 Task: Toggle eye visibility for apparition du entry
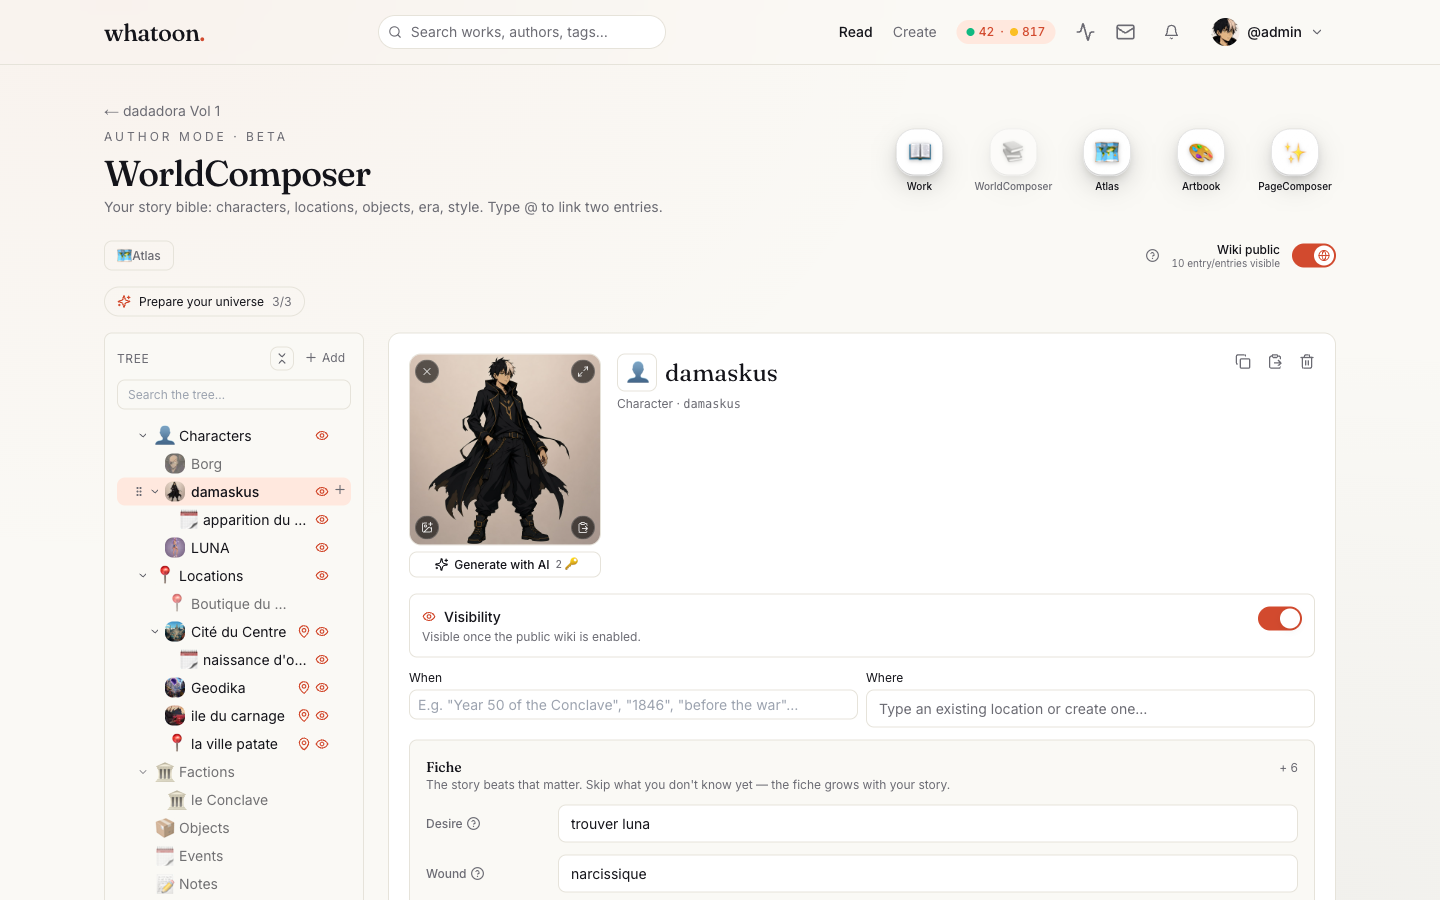coord(322,520)
